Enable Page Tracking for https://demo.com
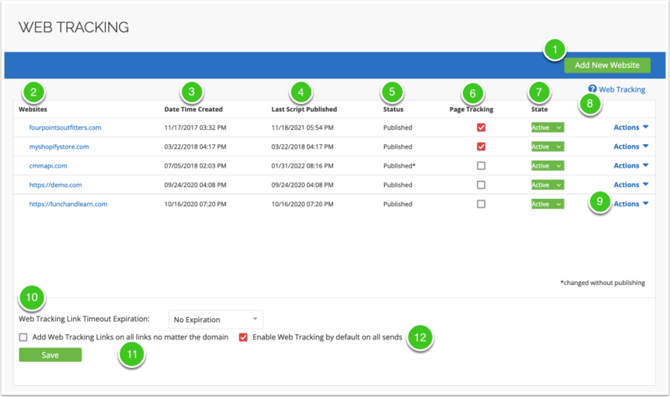The height and width of the screenshot is (397, 670). click(x=481, y=185)
